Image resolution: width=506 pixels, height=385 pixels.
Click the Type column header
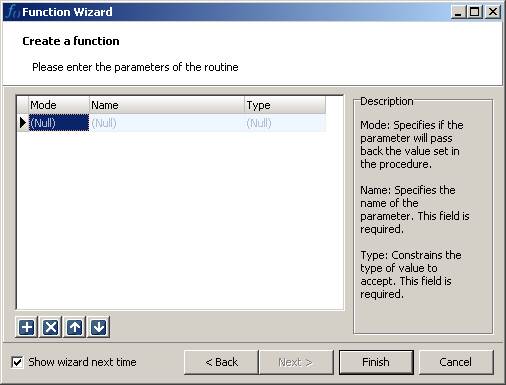(x=285, y=105)
